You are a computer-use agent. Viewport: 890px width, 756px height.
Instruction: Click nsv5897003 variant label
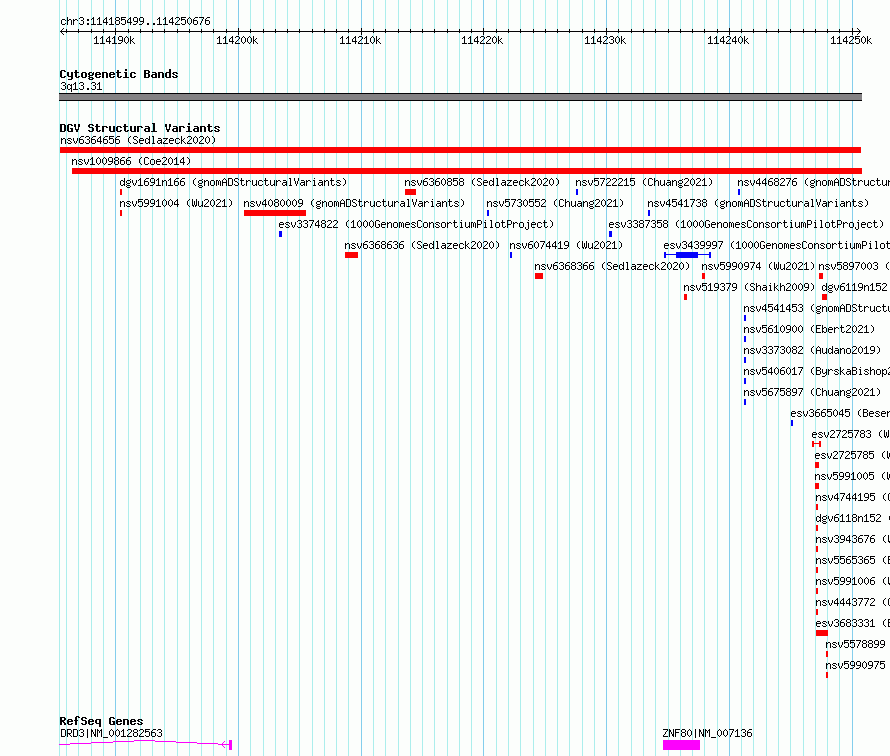click(854, 266)
